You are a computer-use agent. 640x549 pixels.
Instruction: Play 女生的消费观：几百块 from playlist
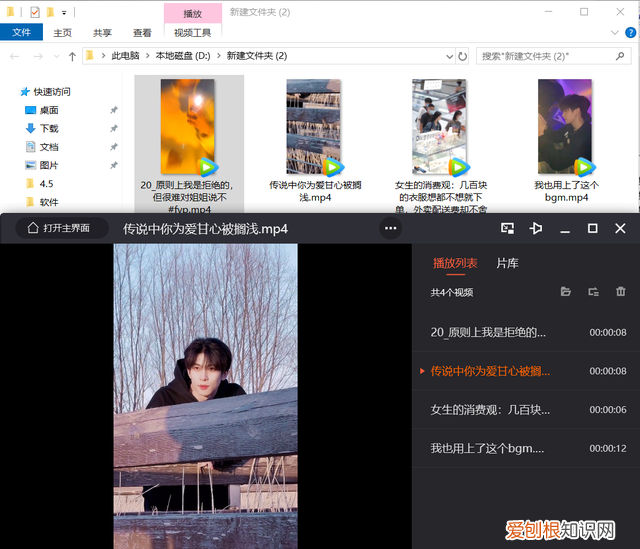526,409
